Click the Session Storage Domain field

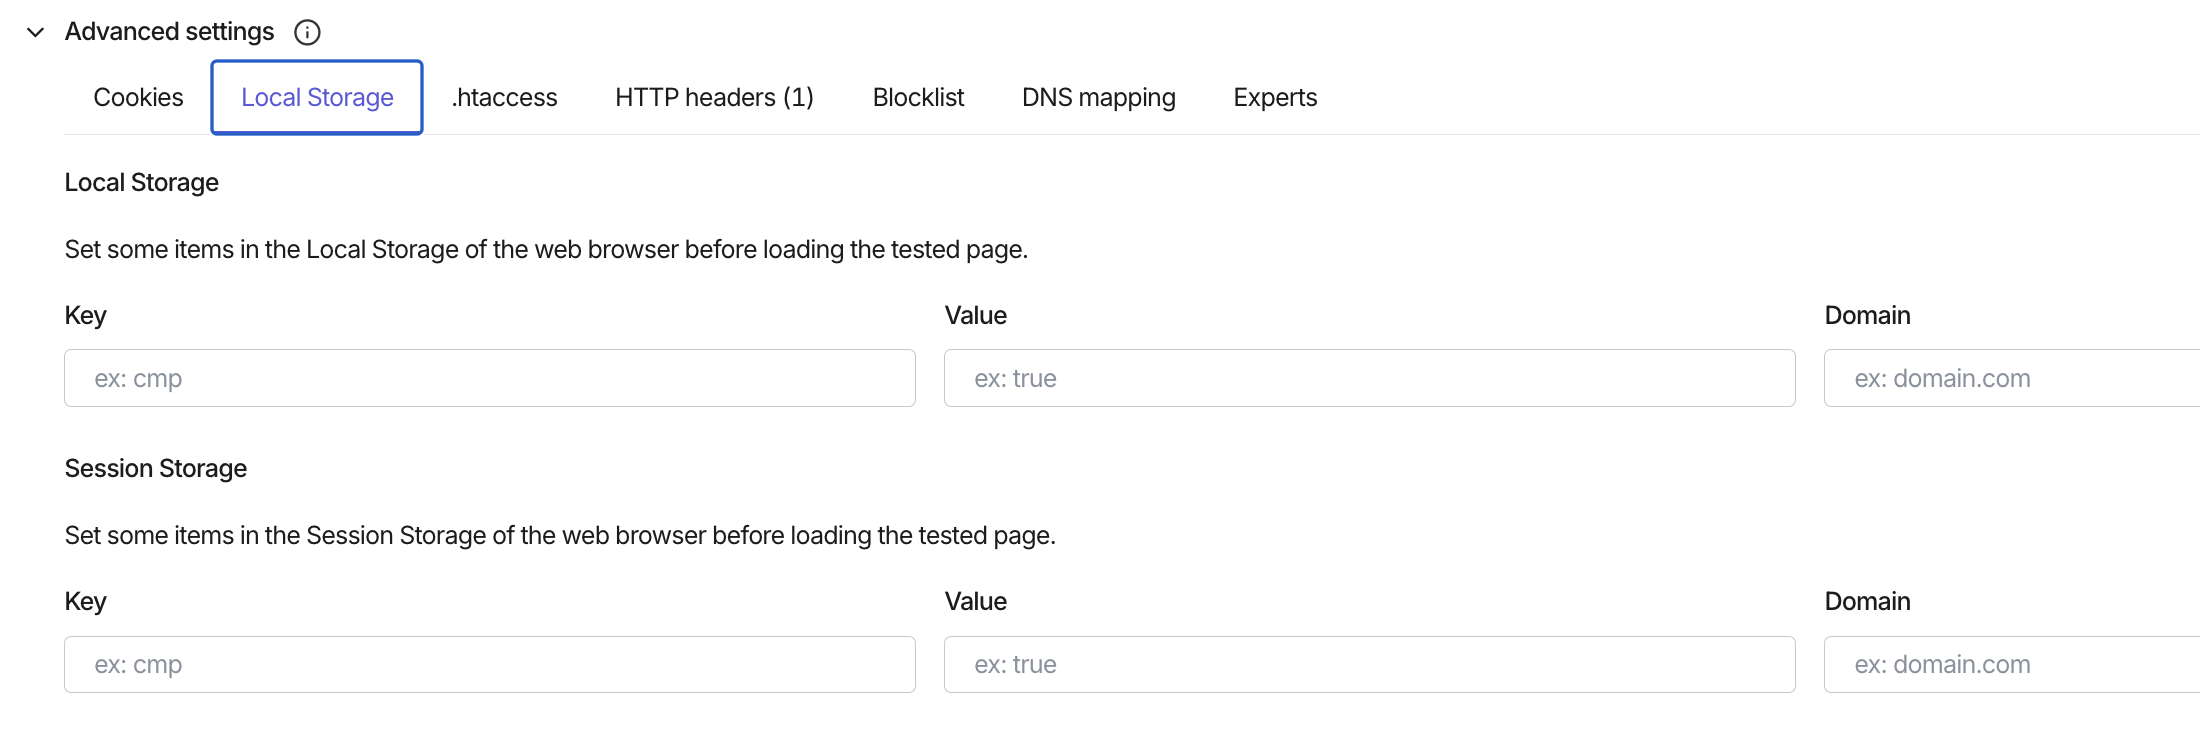[x=2012, y=664]
